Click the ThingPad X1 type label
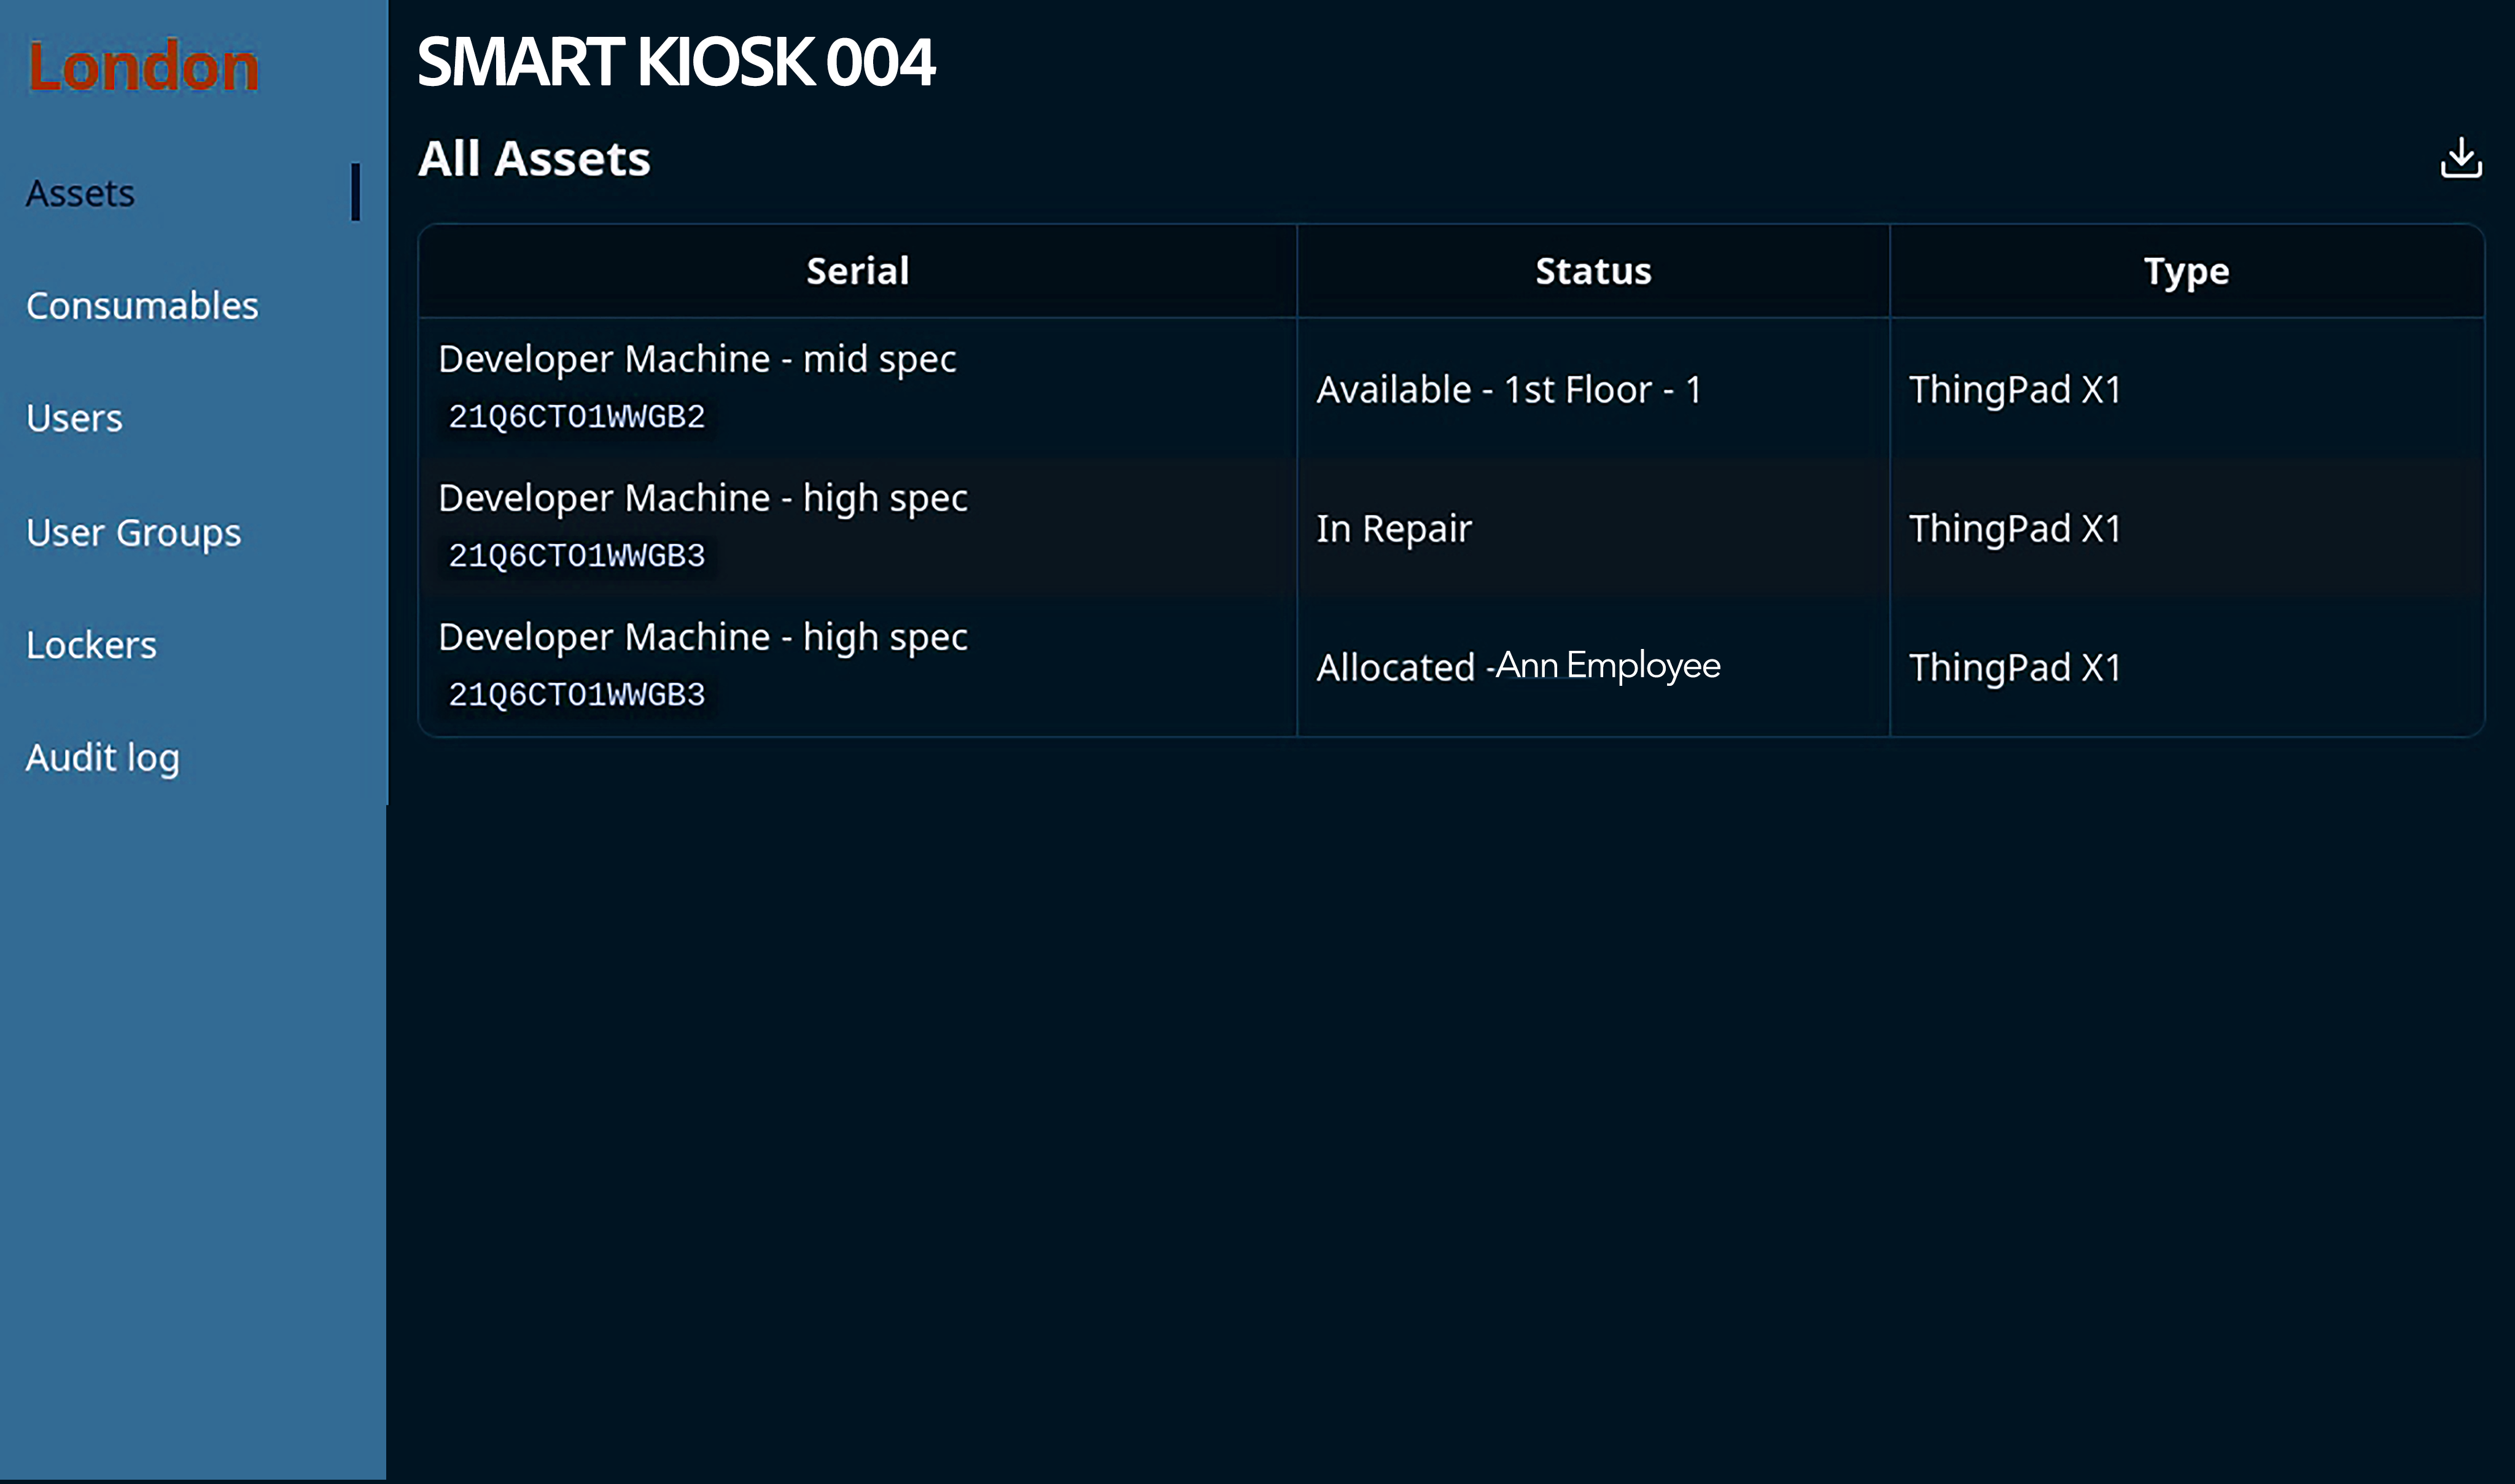 [x=2013, y=389]
